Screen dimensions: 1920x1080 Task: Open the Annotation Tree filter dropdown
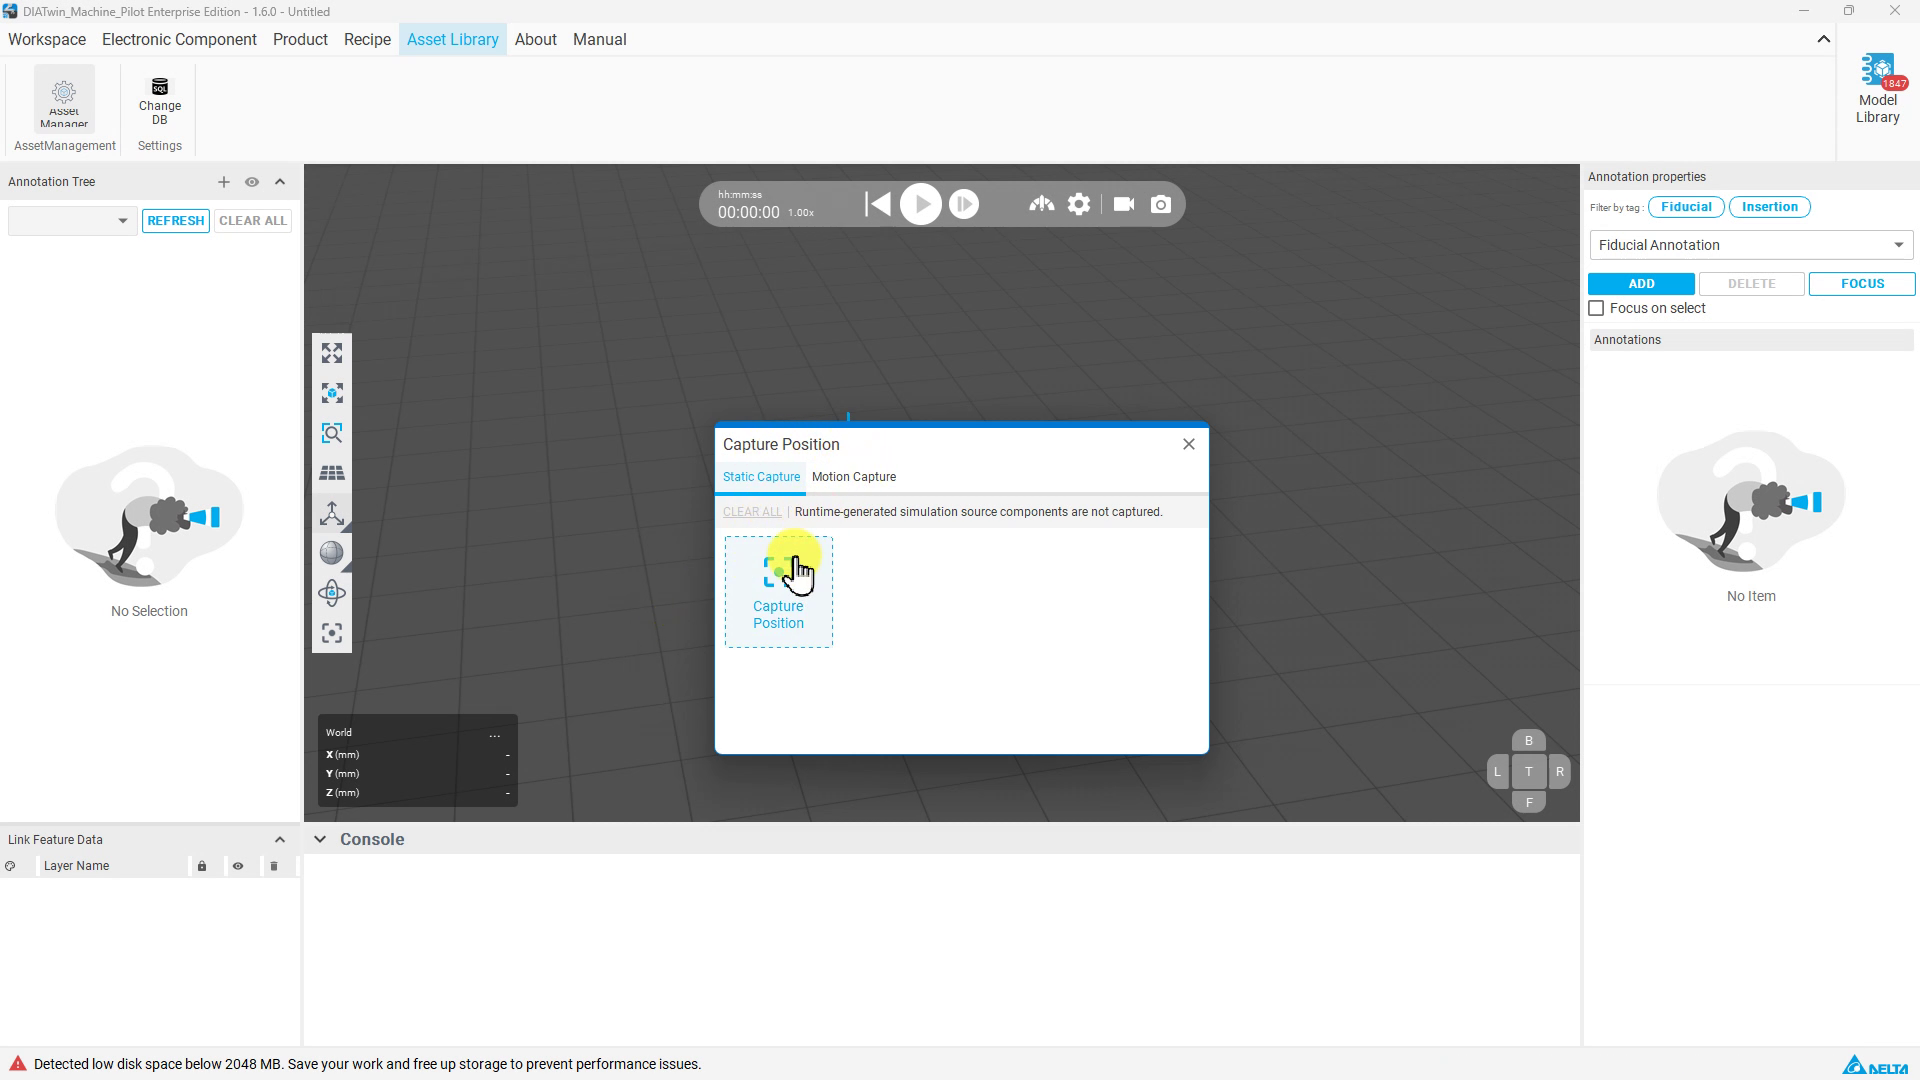[71, 221]
